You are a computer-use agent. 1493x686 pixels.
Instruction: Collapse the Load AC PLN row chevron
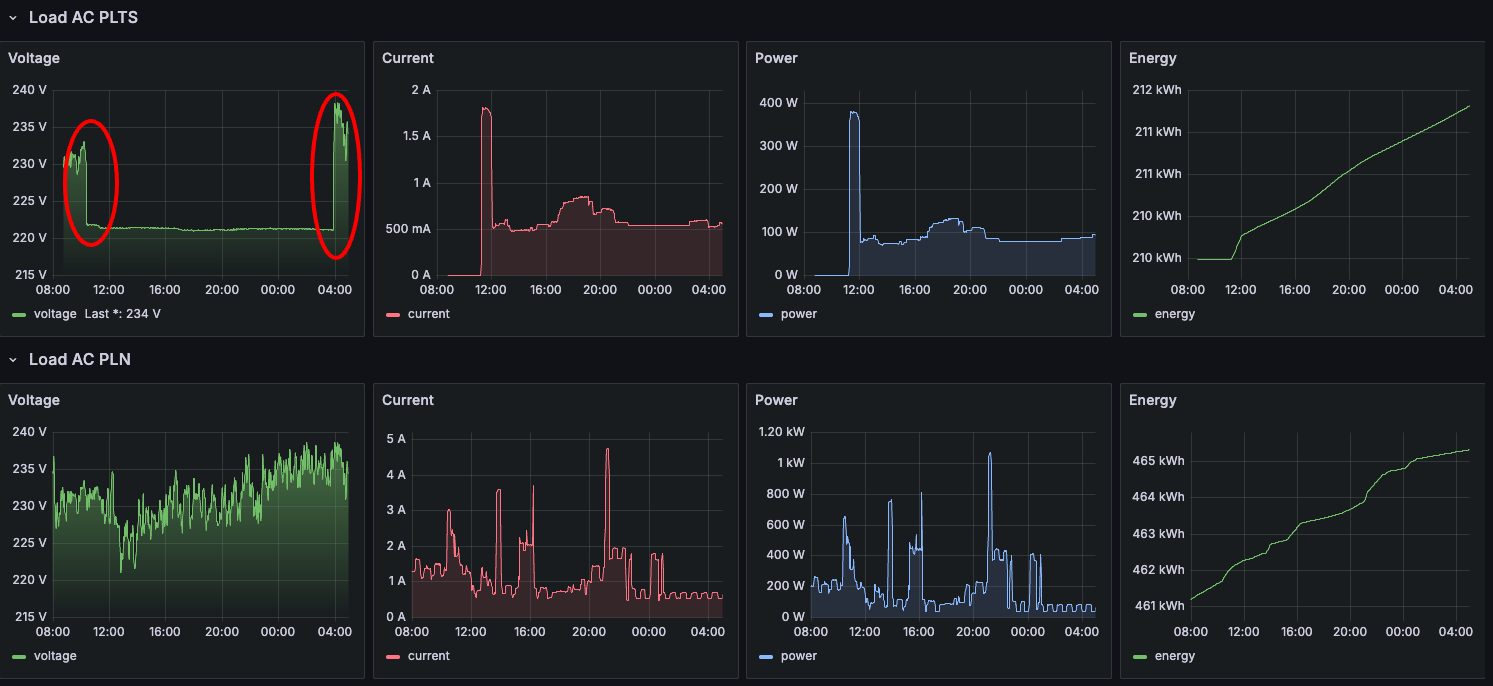tap(13, 360)
